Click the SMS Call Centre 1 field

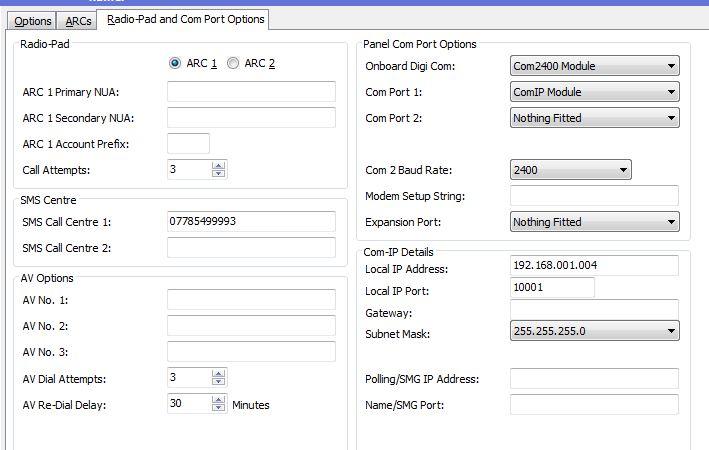(x=251, y=222)
